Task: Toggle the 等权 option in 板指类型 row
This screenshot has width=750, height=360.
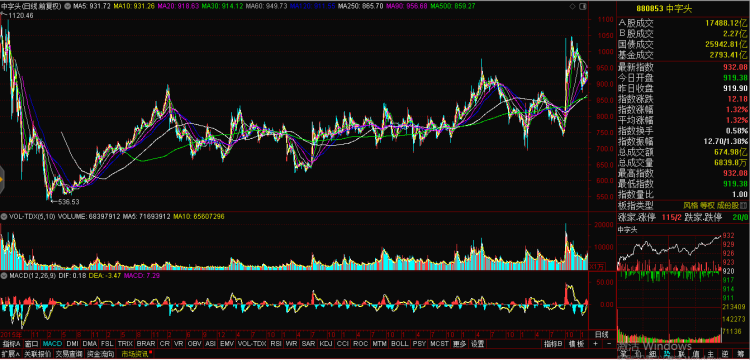Action: 707,205
